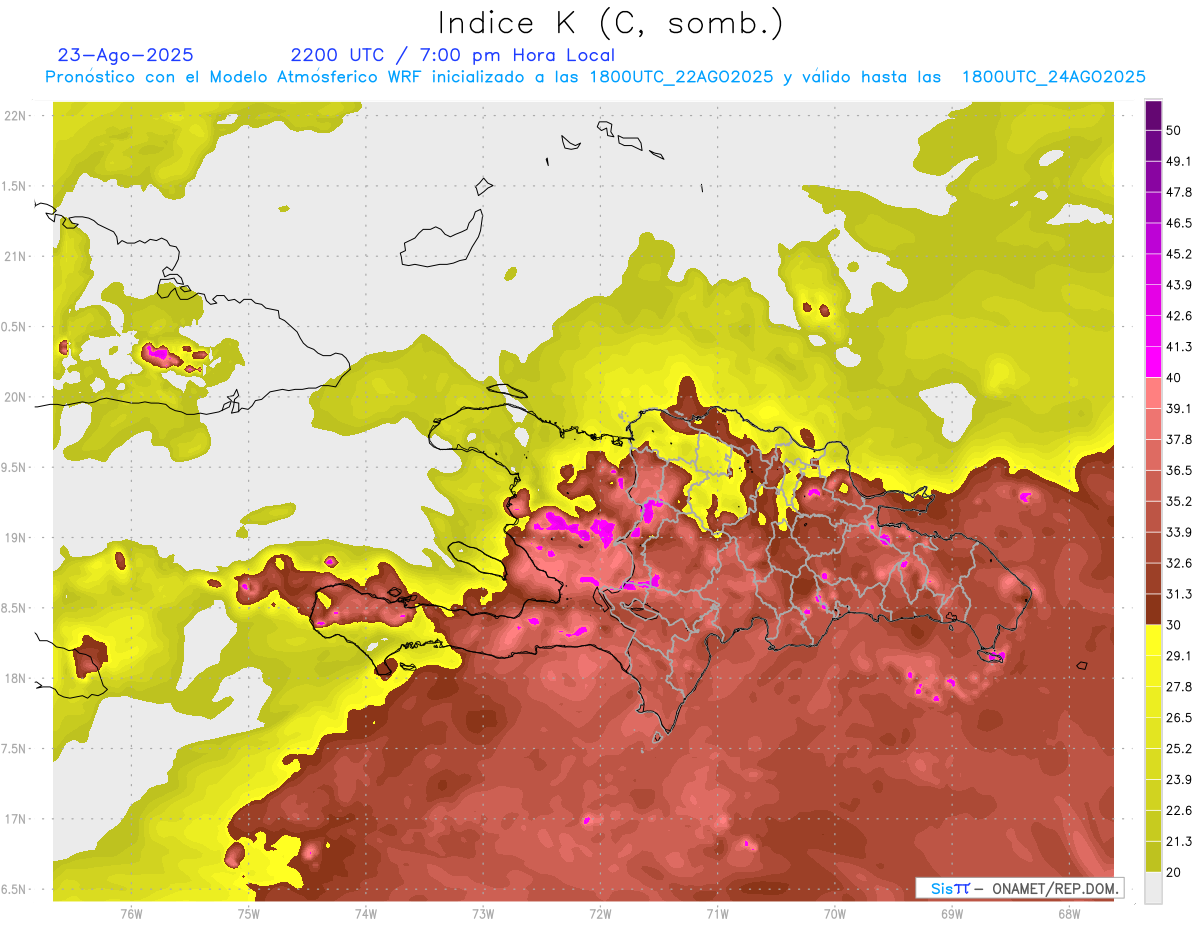Screen dimensions: 1200x927
Task: Click the bright magenta swatch between 40 and 41.3
Action: 1154,362
